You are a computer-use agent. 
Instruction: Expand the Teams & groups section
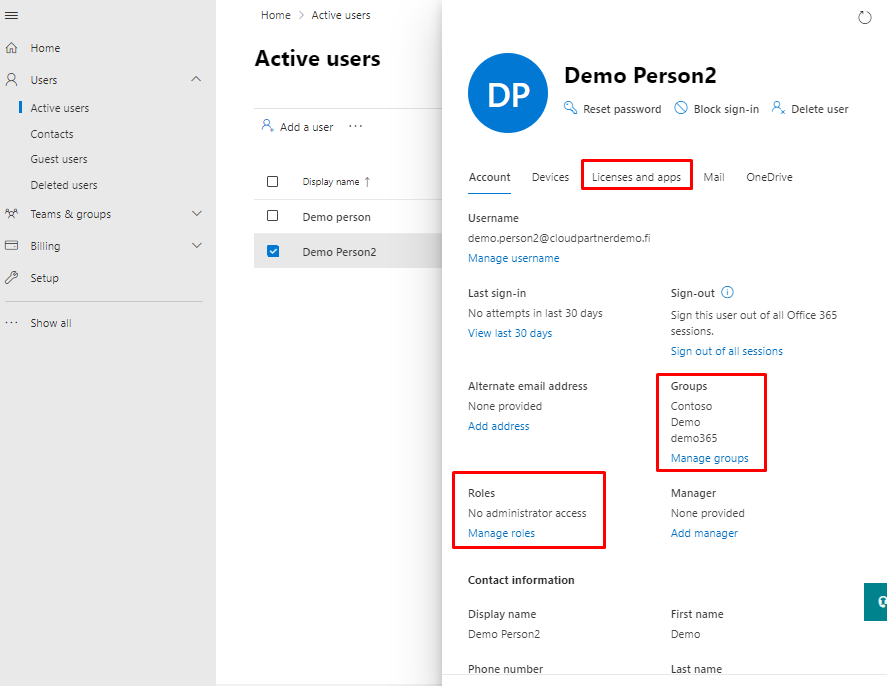(196, 214)
